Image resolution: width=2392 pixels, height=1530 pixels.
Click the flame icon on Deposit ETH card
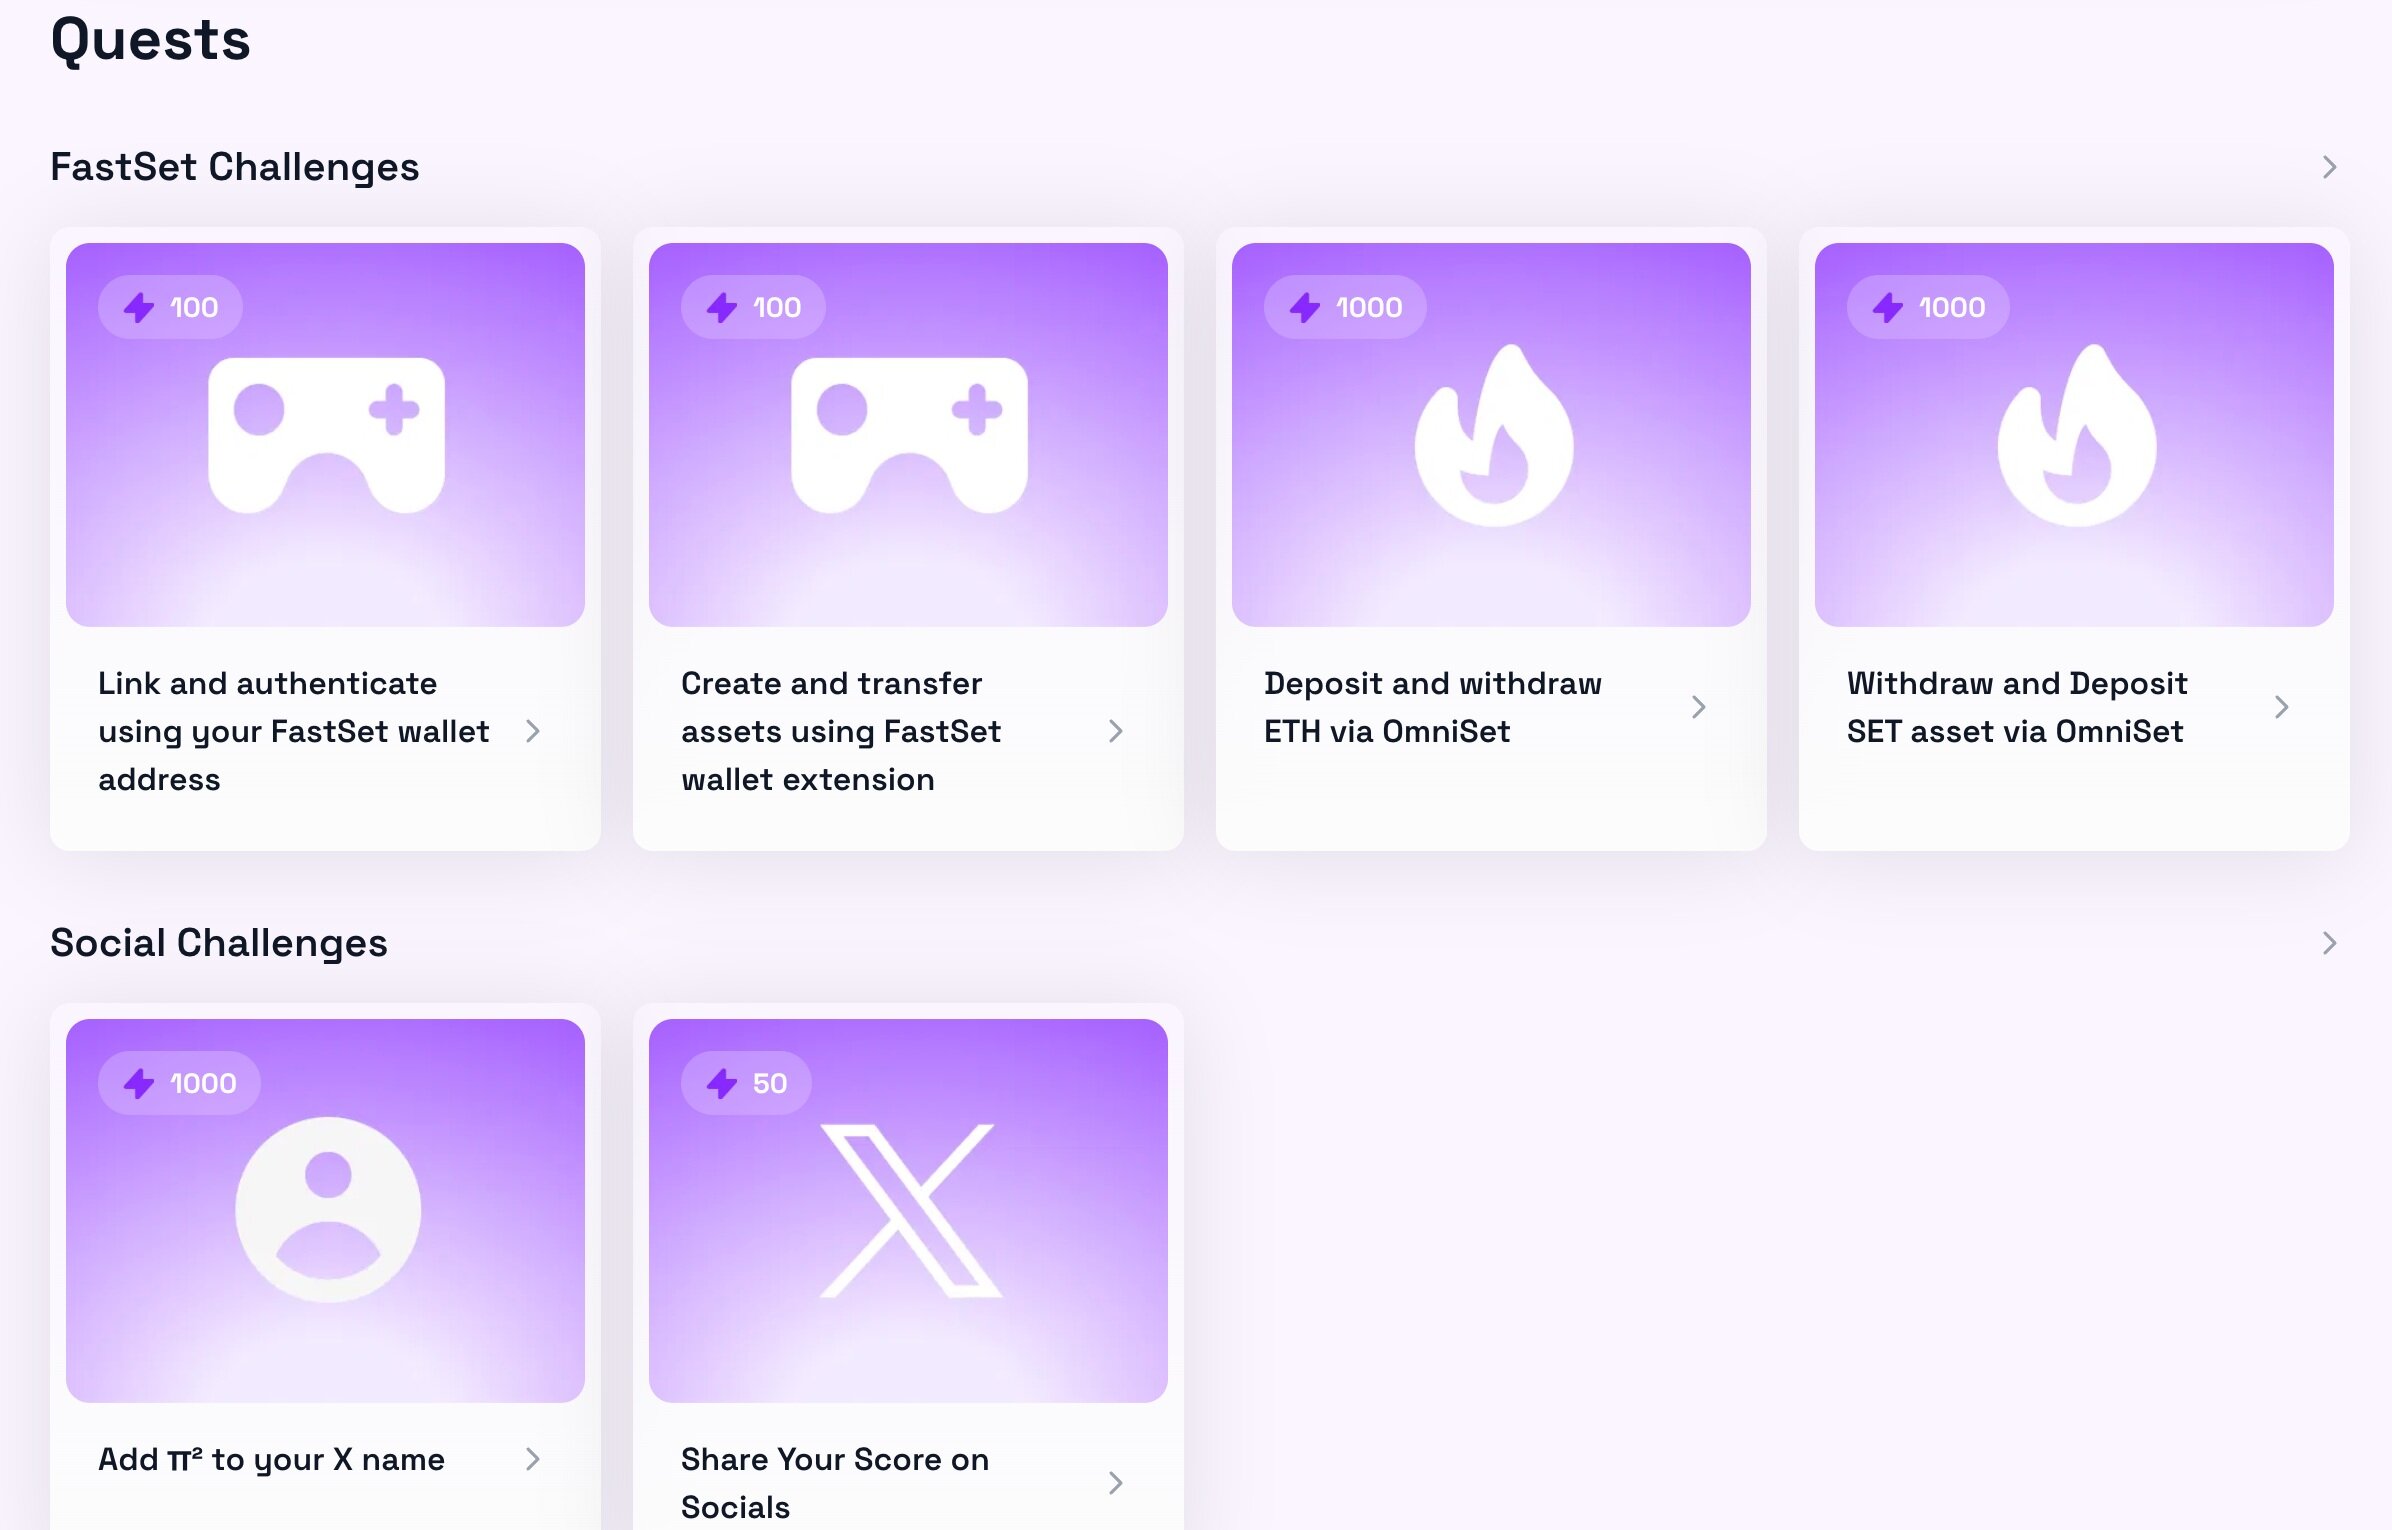click(x=1493, y=435)
